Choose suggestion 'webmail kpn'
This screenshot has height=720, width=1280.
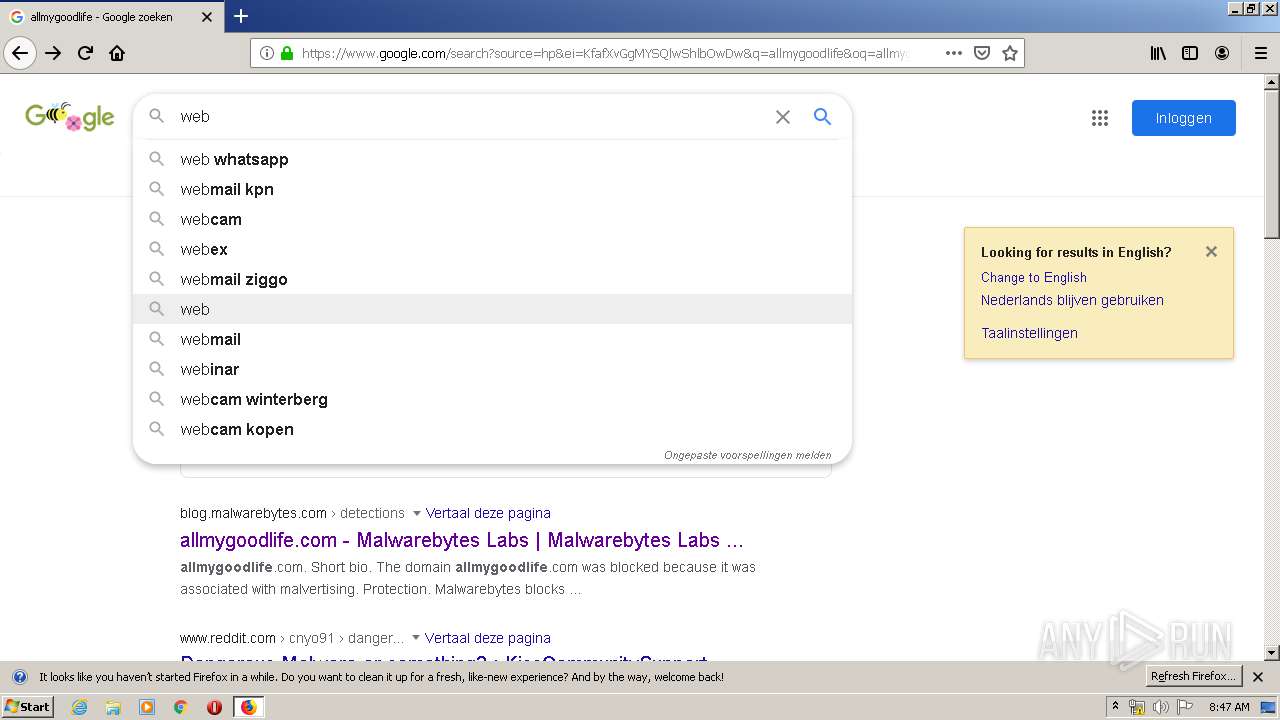(492, 189)
